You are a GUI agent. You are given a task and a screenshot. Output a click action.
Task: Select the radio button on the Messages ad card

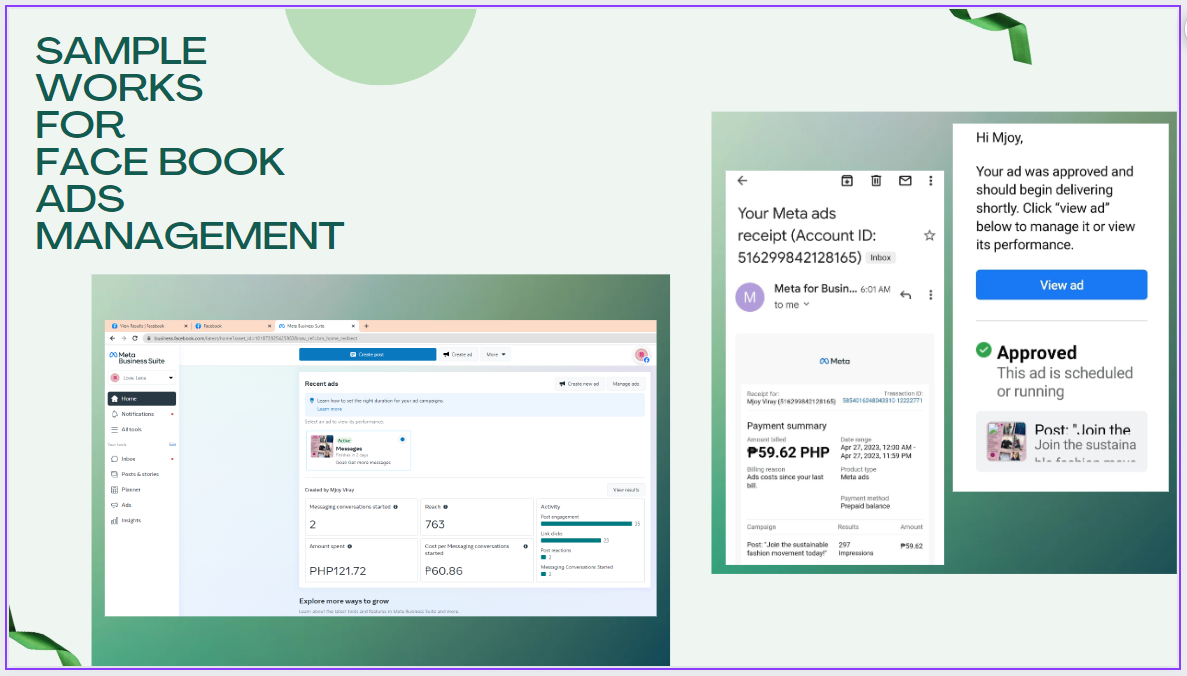pos(402,439)
